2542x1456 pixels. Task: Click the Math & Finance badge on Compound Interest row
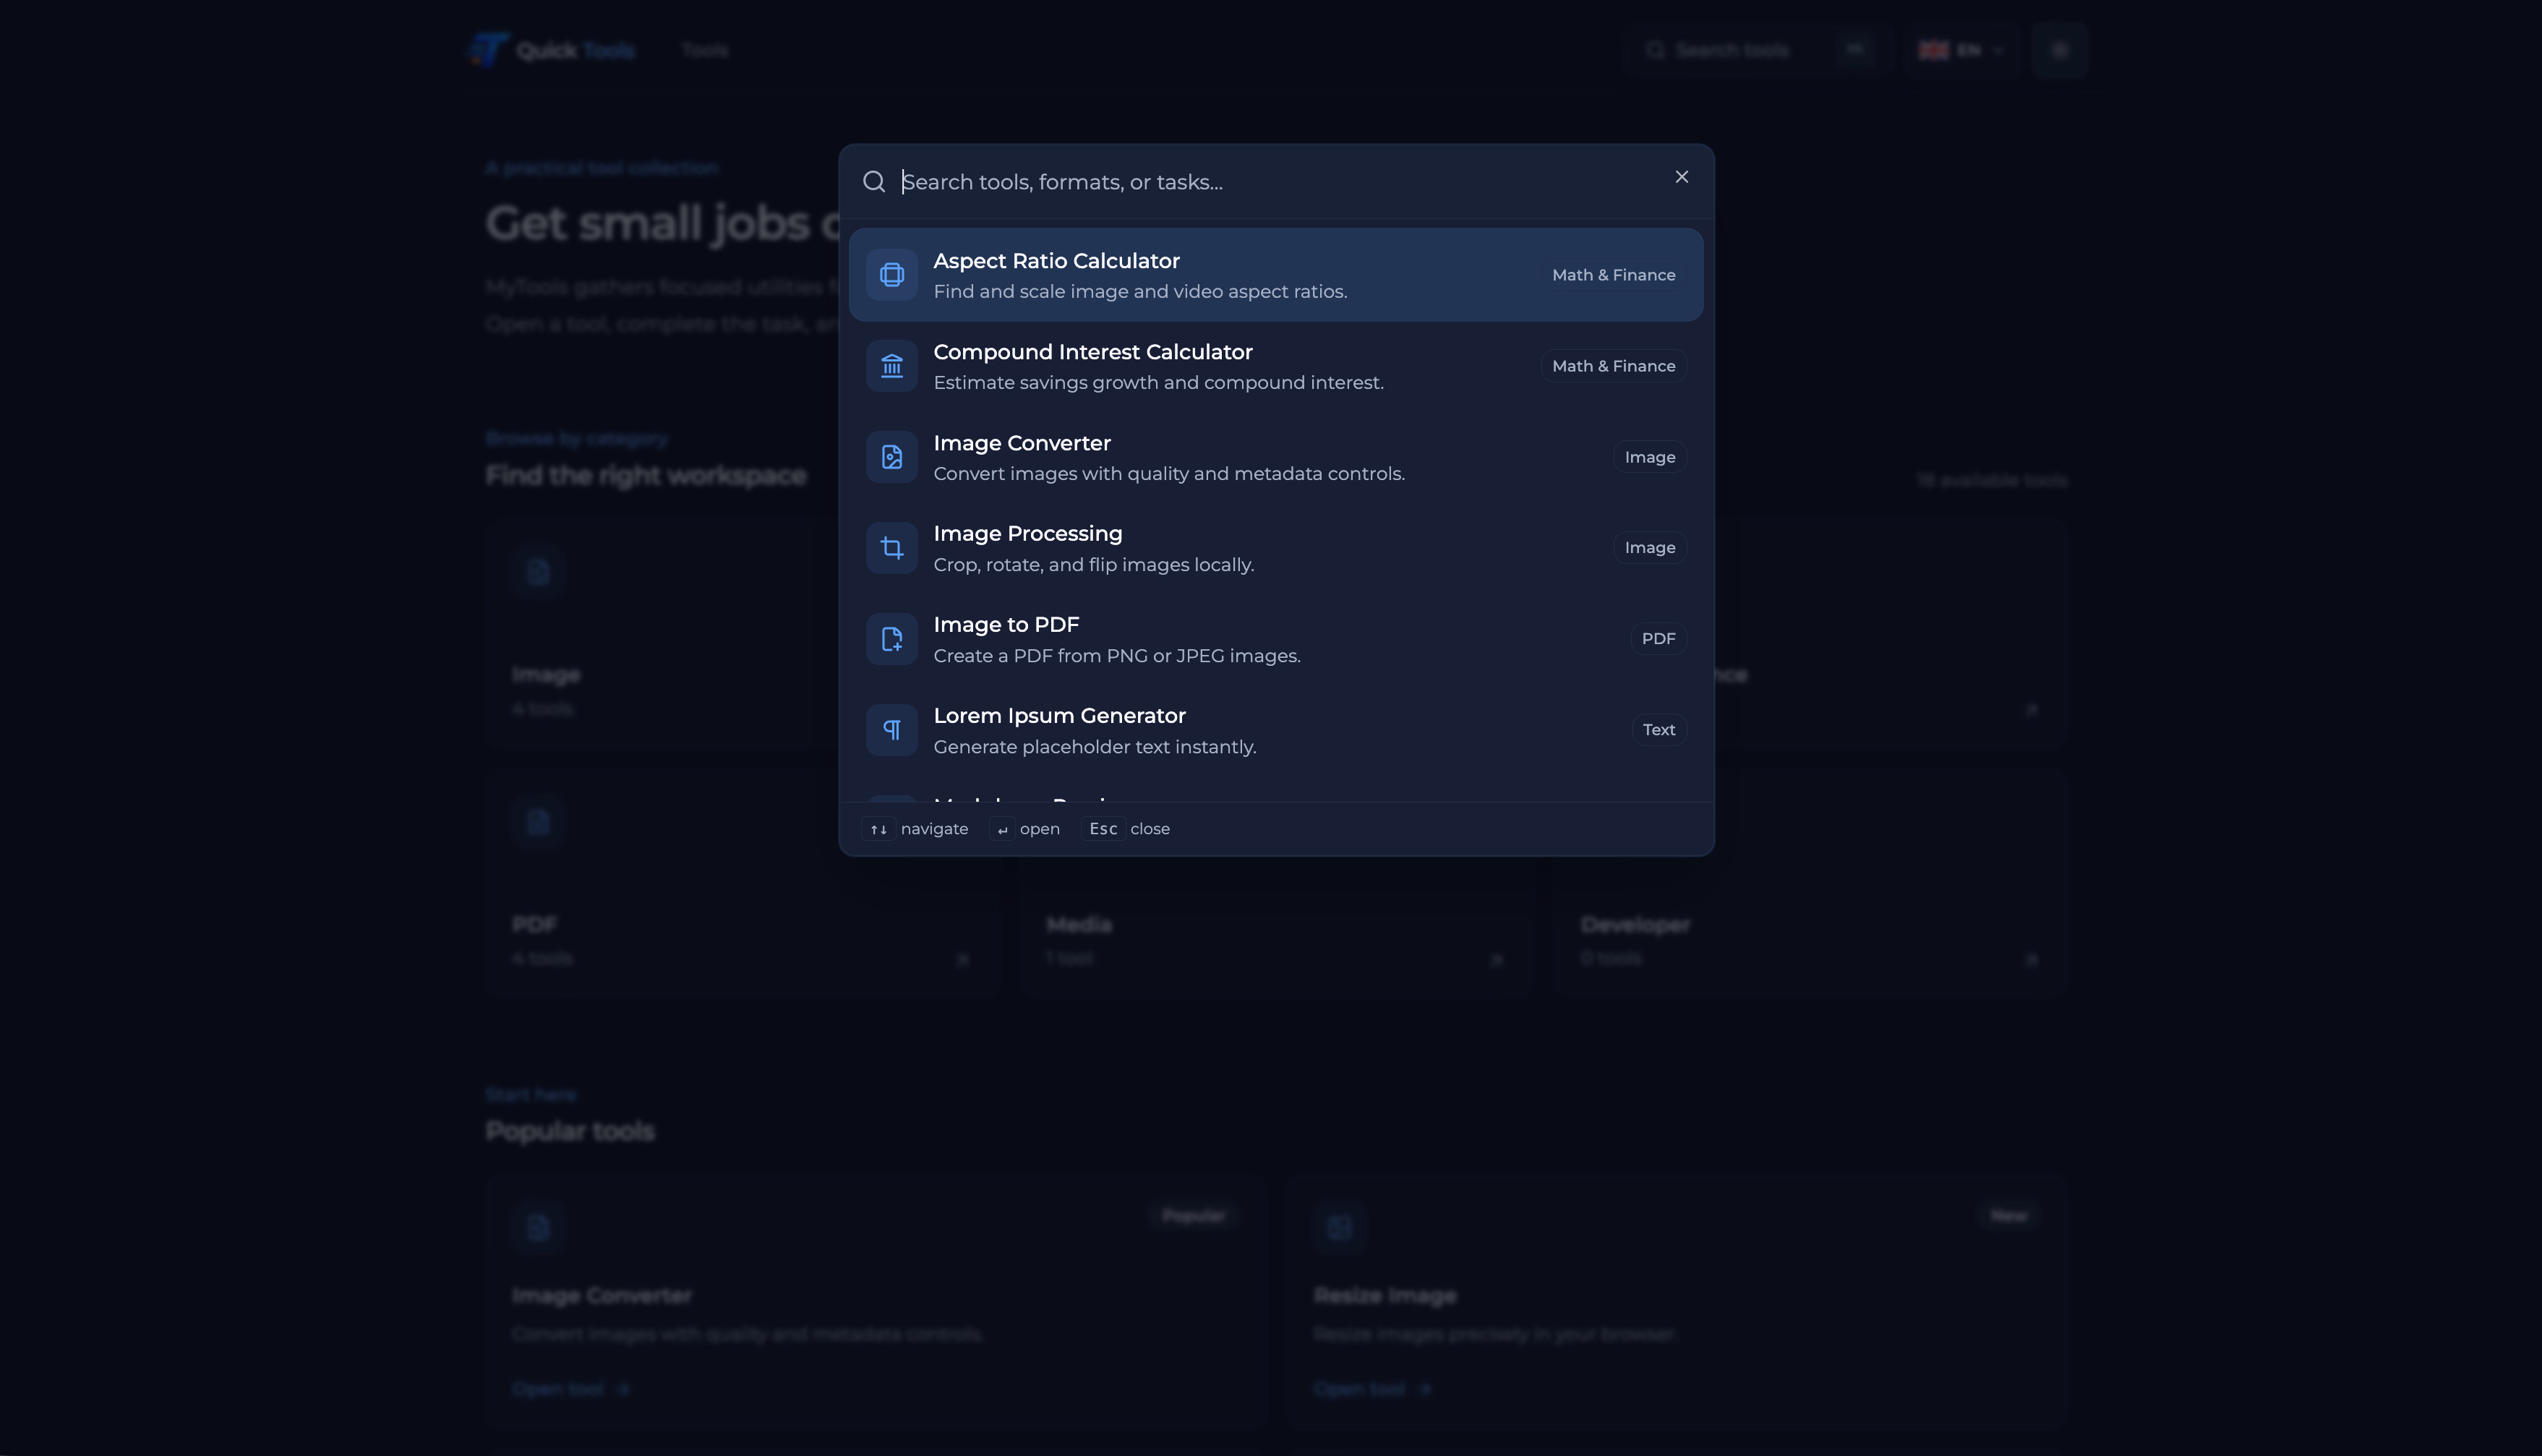click(1613, 366)
